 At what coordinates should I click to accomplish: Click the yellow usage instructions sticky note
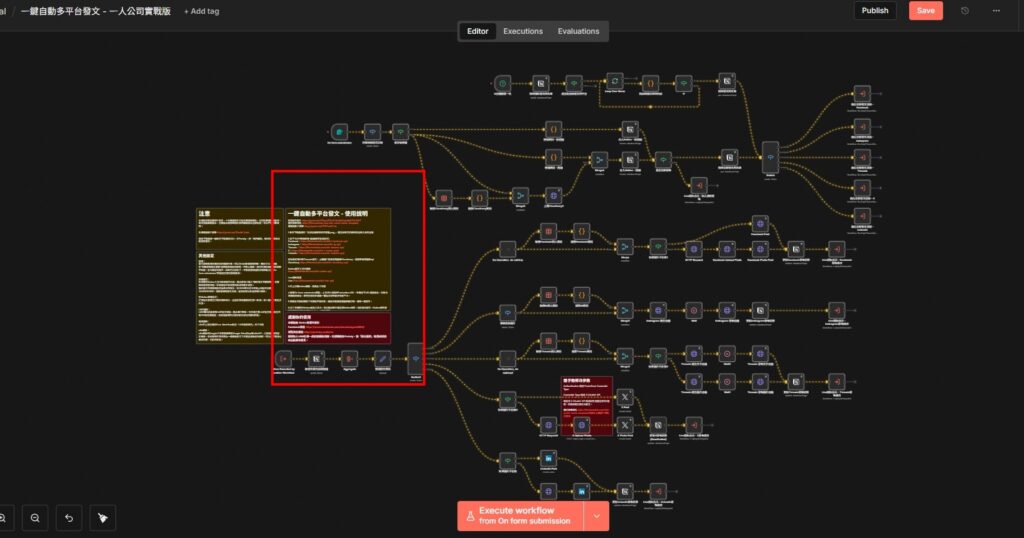(338, 258)
